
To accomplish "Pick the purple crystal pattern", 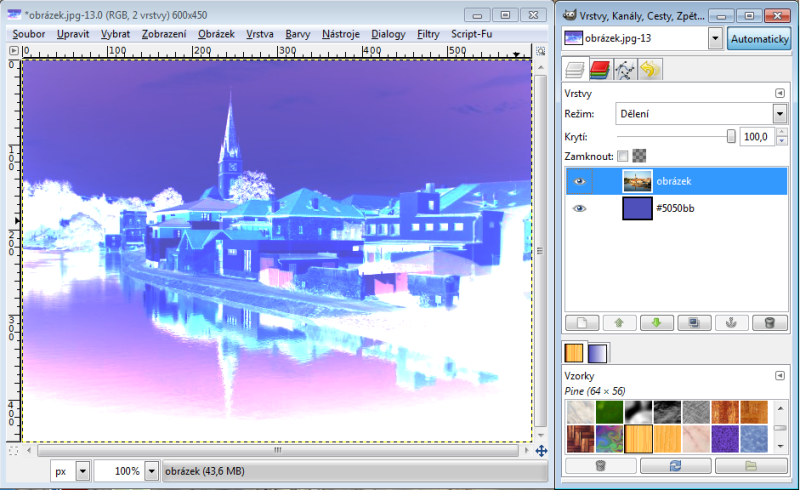I will (x=725, y=439).
